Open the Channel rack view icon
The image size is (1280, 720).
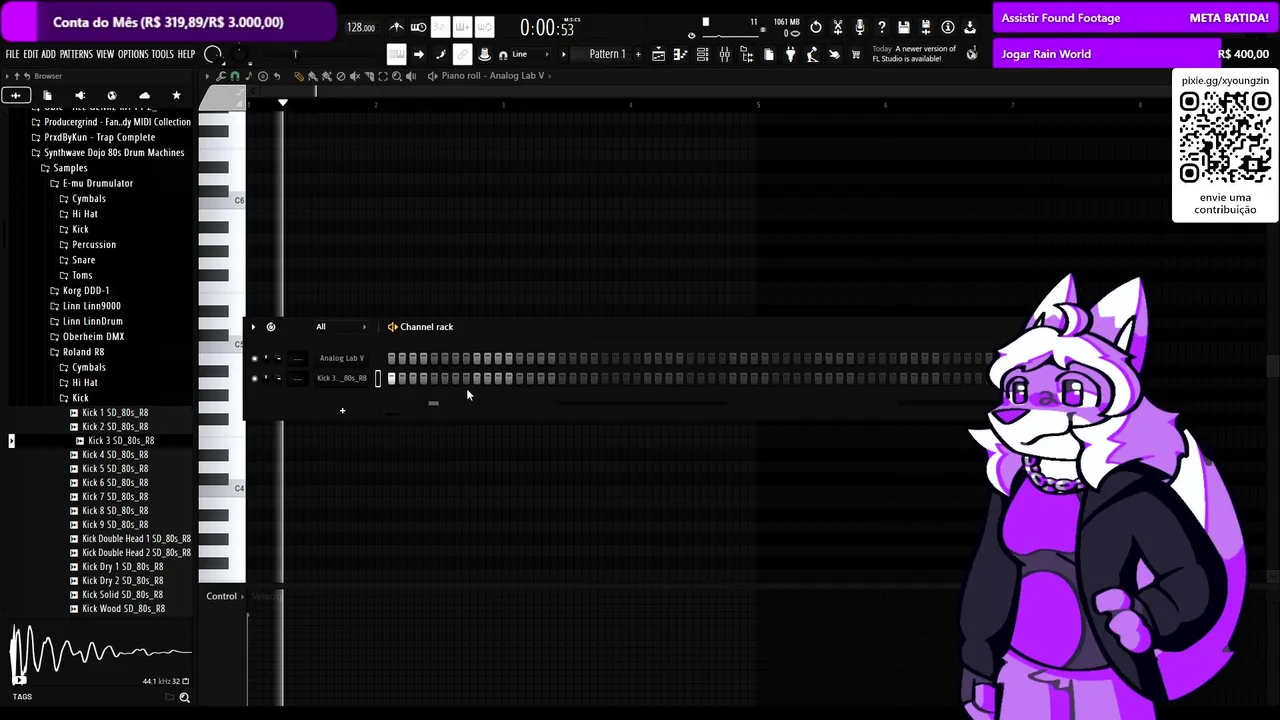click(x=703, y=54)
